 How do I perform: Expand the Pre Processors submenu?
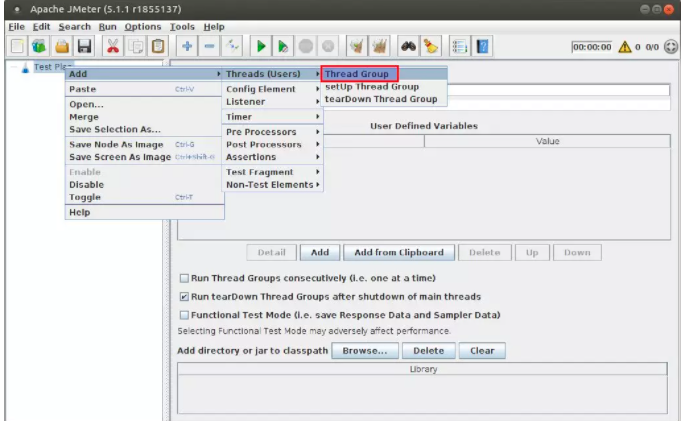point(272,132)
